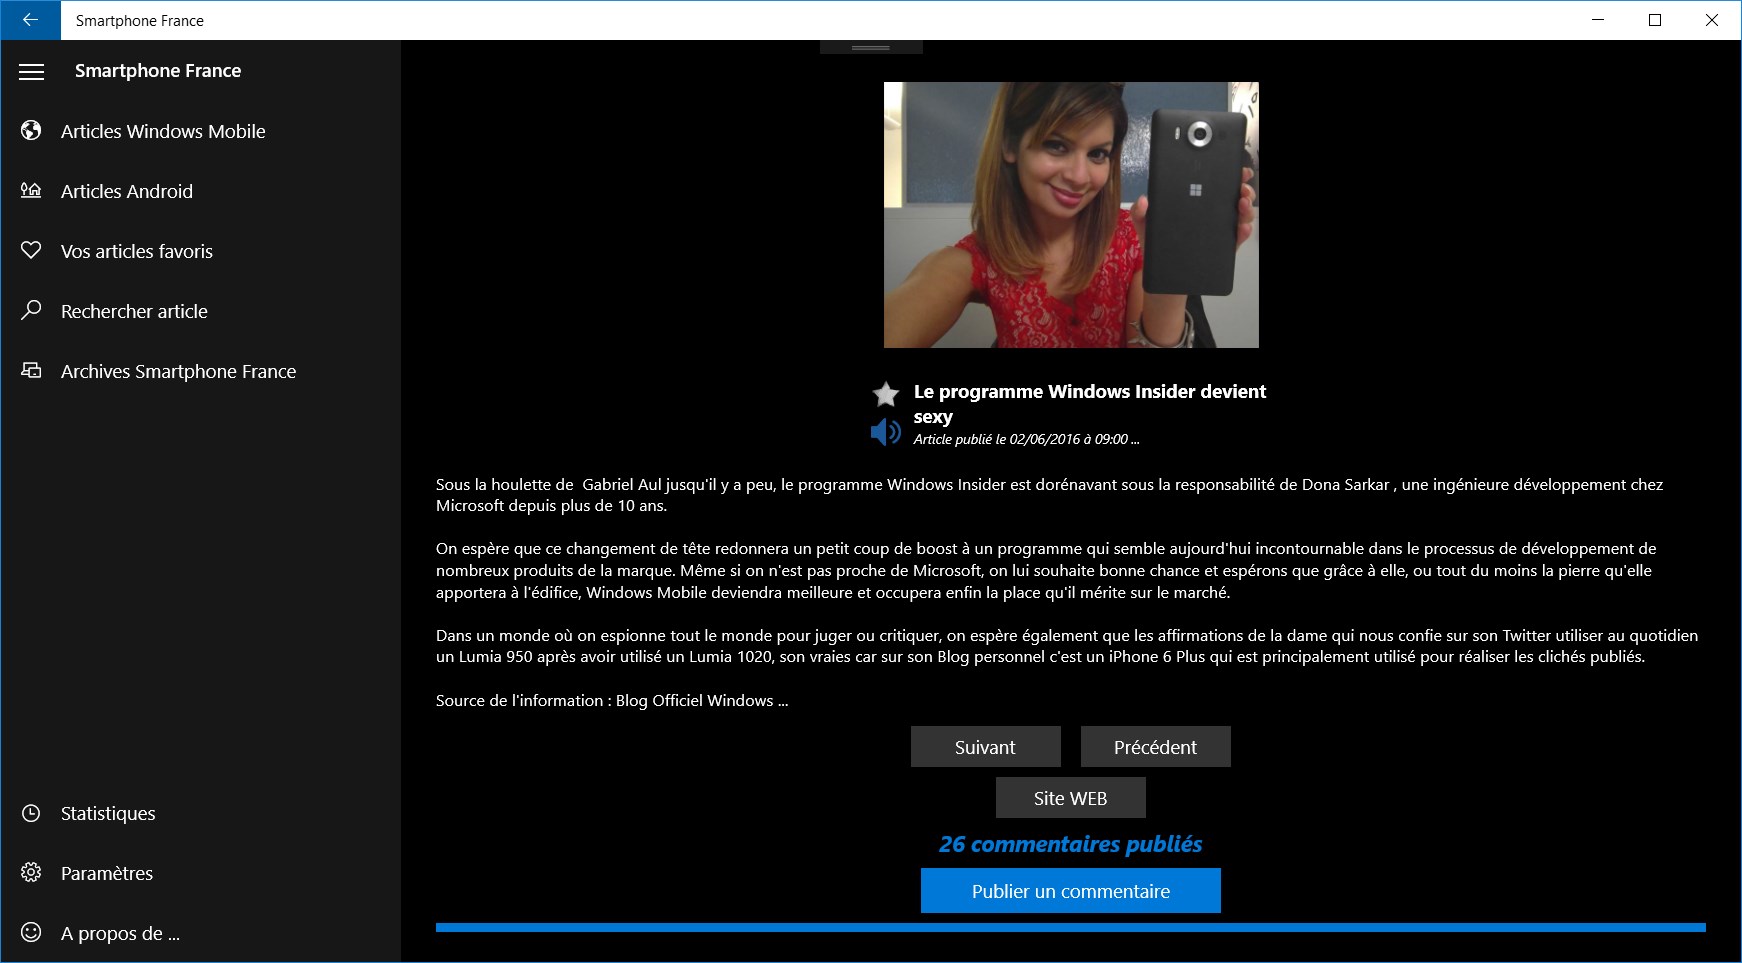This screenshot has height=963, width=1742.
Task: Click Publier un commentaire button
Action: point(1071,890)
